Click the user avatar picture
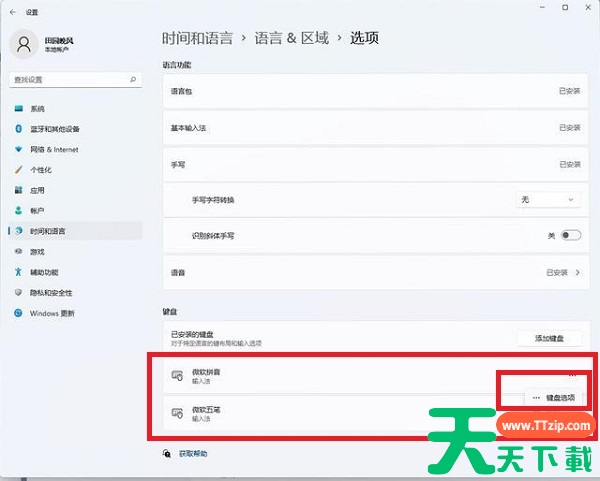This screenshot has height=481, width=600. [24, 44]
